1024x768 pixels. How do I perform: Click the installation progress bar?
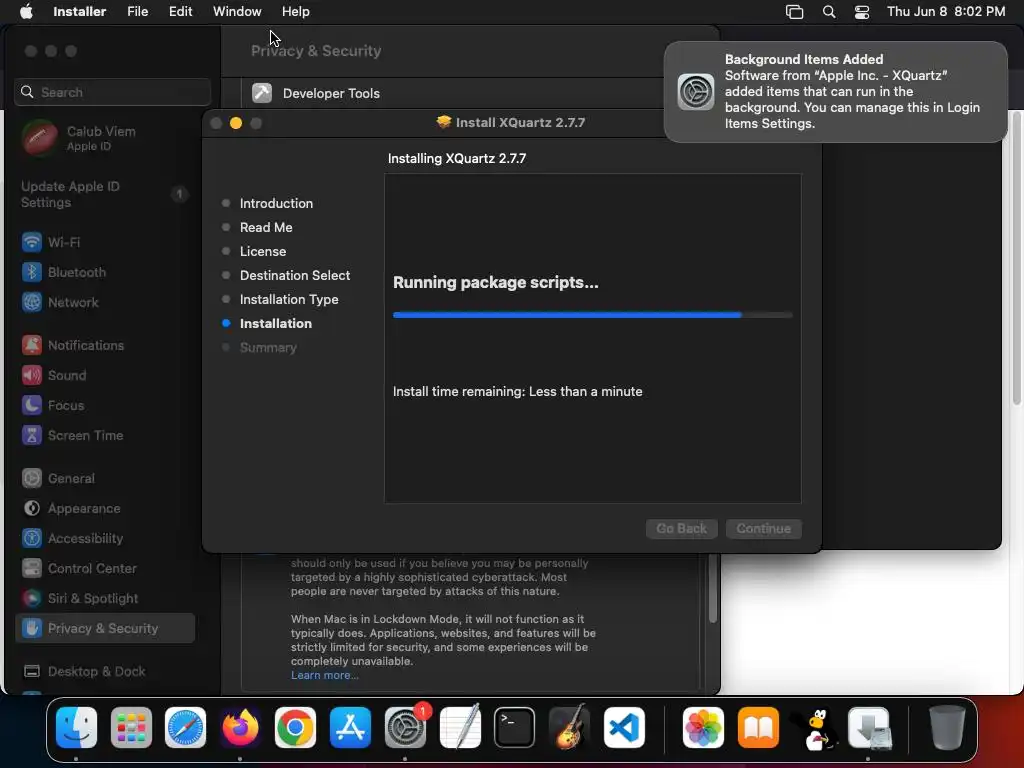592,315
